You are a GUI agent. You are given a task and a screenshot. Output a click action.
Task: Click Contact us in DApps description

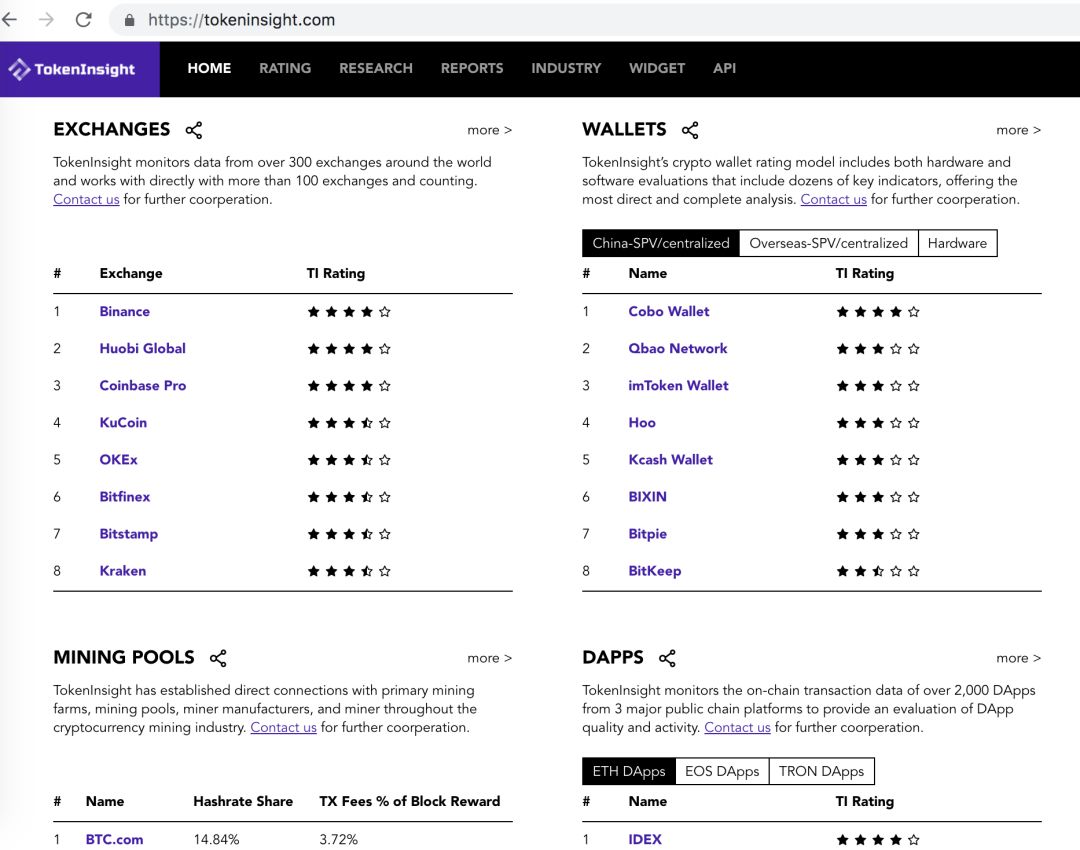point(737,727)
